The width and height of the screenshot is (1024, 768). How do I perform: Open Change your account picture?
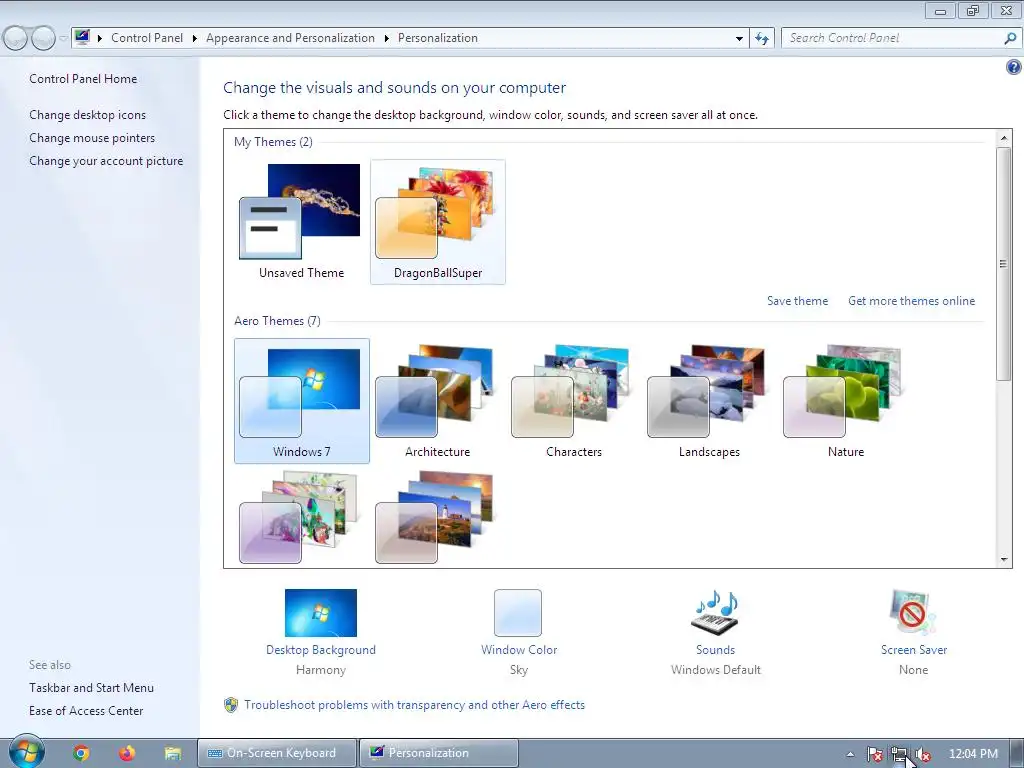coord(106,161)
